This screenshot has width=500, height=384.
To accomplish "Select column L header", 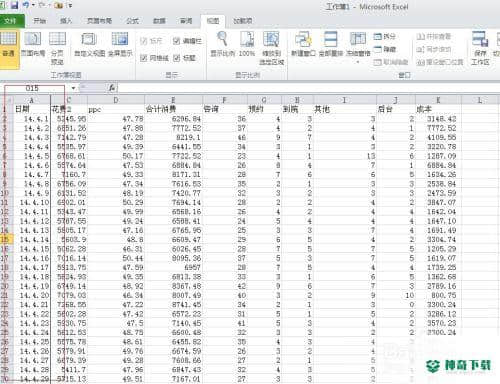I will point(480,100).
